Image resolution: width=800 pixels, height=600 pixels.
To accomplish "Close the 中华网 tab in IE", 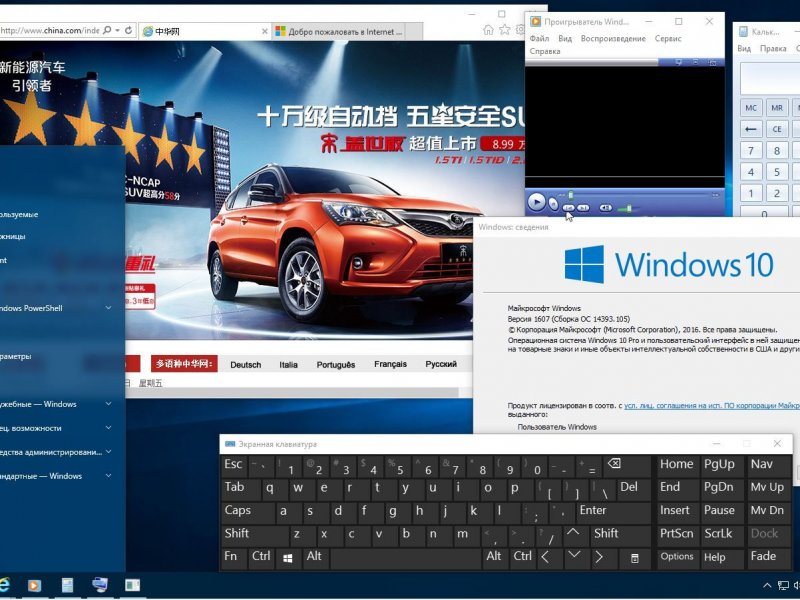I will (264, 31).
